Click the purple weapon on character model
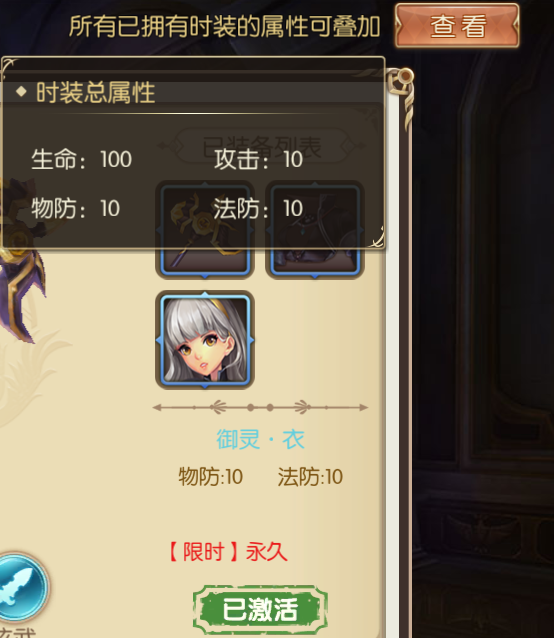Screen dimensions: 554x638 coord(21,260)
